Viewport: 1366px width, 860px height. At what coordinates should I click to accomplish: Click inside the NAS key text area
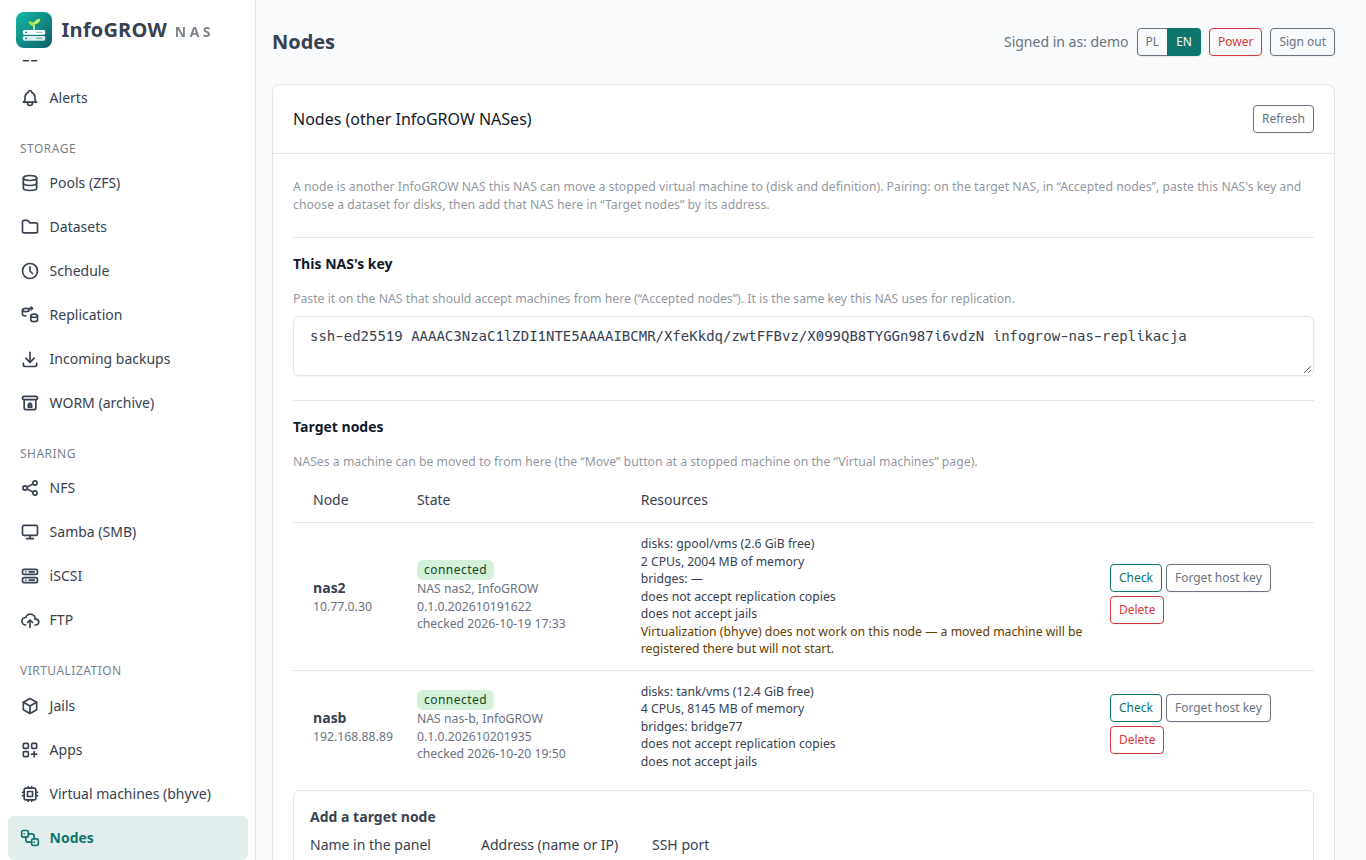click(x=803, y=346)
